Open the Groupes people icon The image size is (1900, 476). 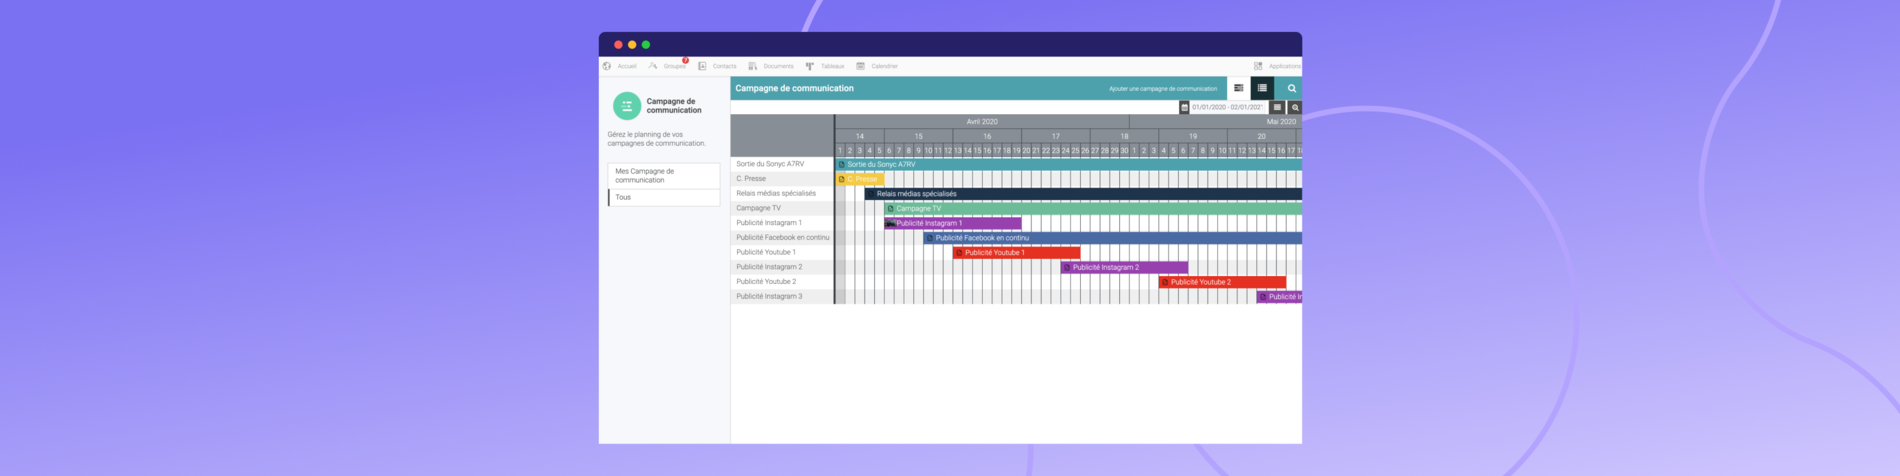[653, 66]
